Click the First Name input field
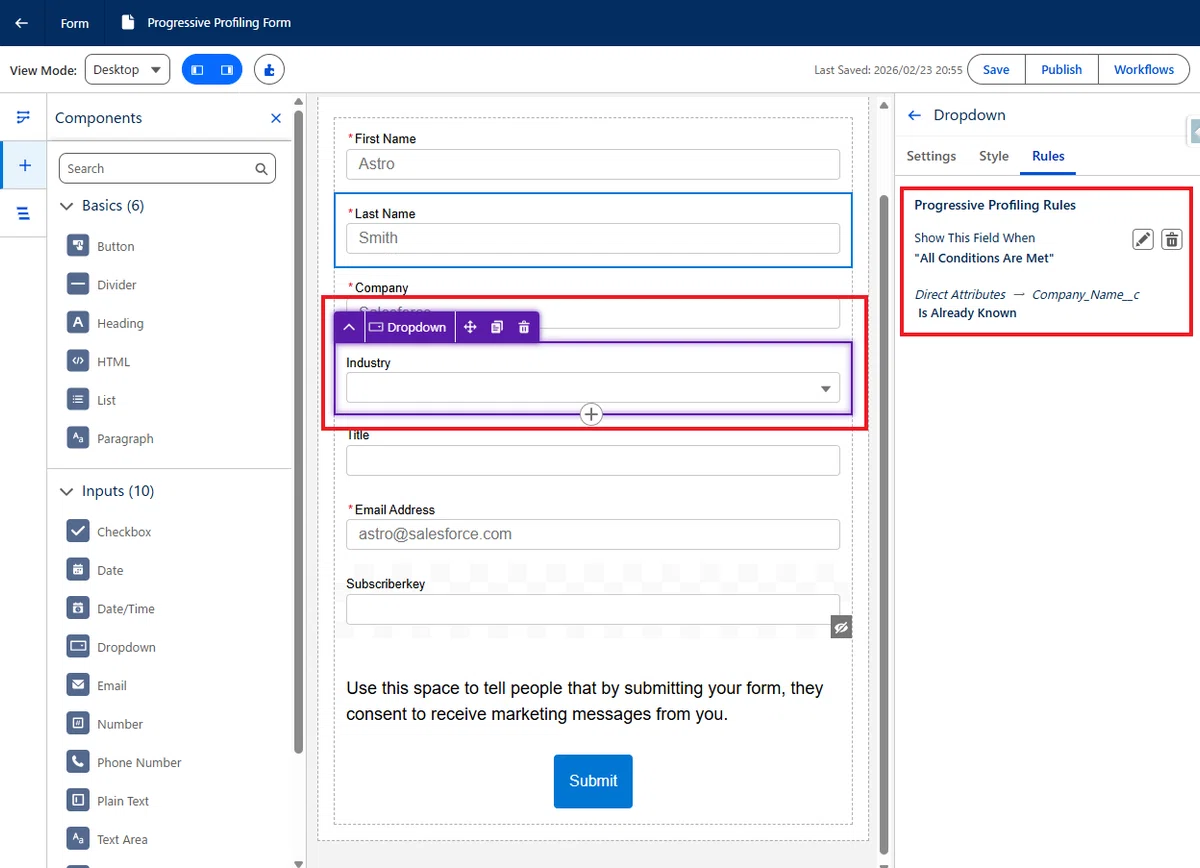Screen dimensions: 1200x868 point(593,164)
